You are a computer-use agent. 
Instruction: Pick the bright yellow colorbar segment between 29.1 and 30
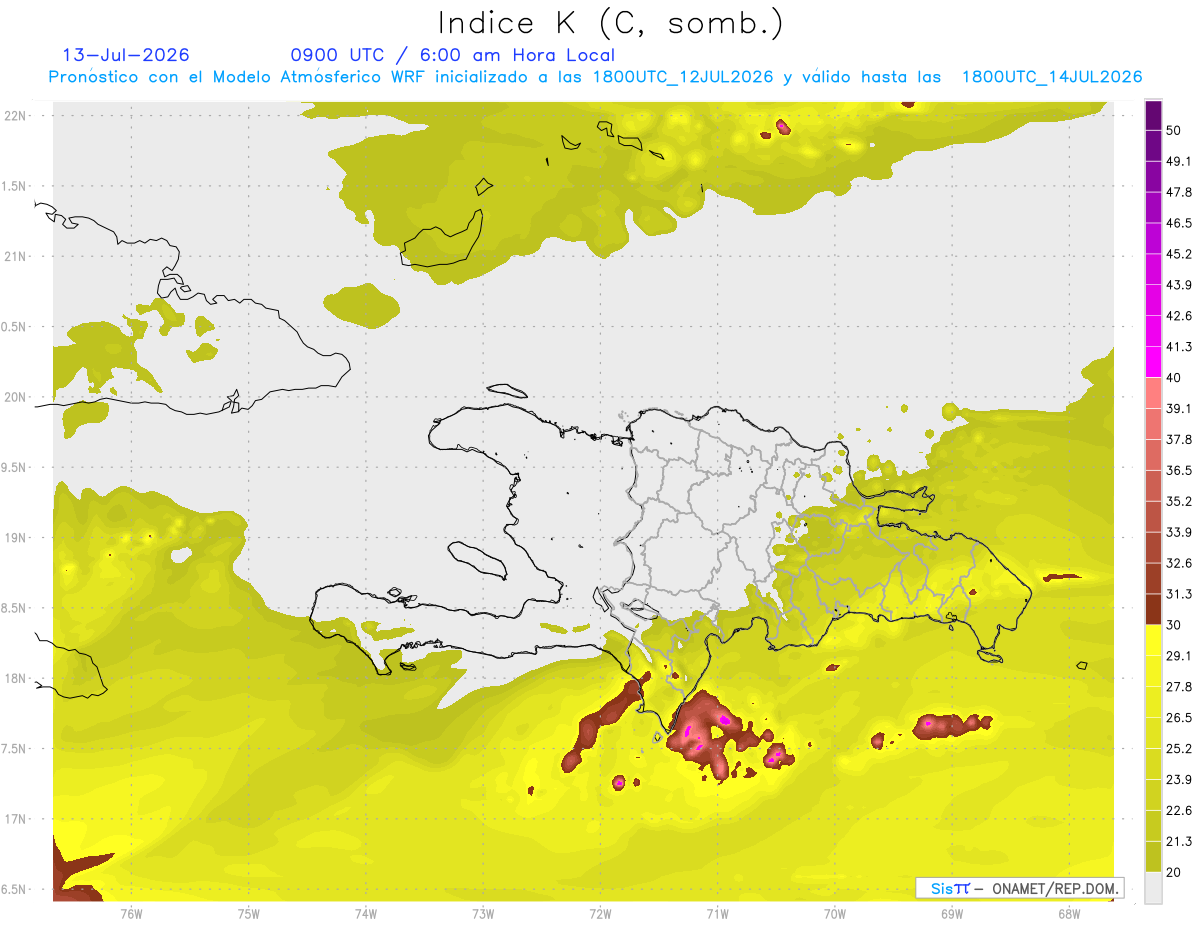[x=1153, y=640]
